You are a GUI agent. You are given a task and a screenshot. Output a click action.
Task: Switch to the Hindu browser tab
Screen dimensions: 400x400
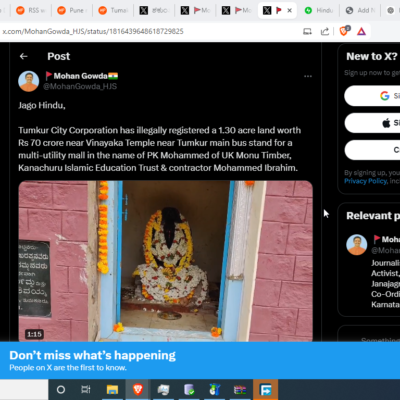click(x=319, y=11)
